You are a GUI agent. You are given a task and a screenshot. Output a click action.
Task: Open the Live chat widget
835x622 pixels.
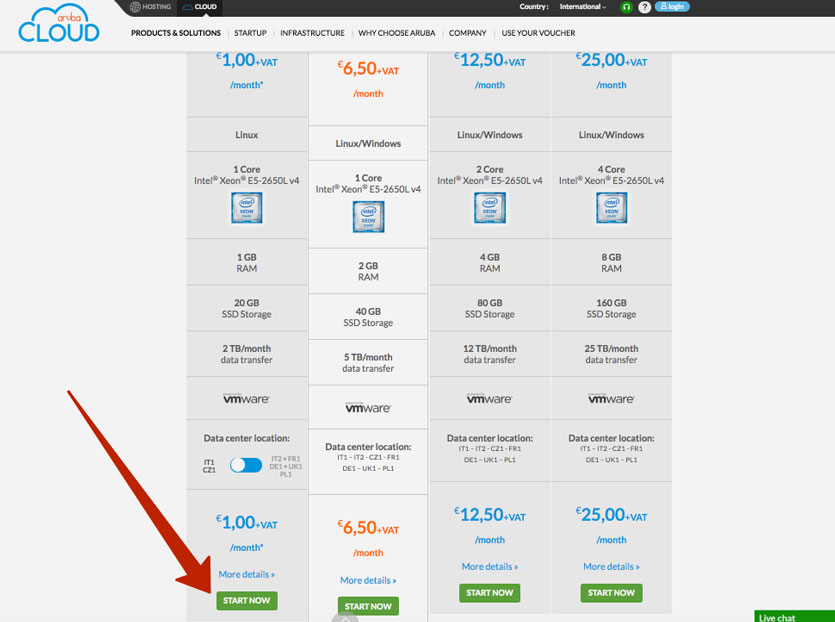pos(795,616)
